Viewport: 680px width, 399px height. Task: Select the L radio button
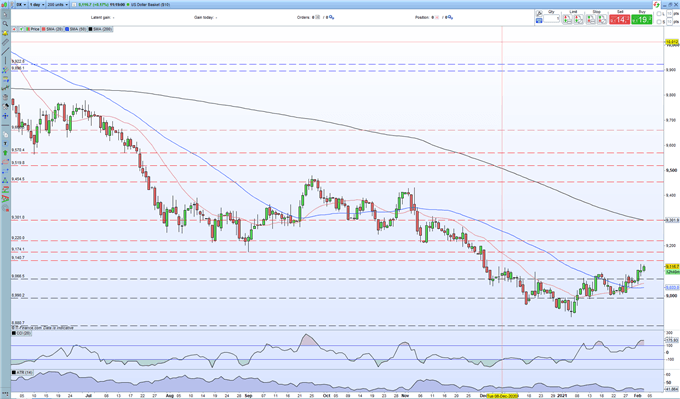pyautogui.click(x=659, y=14)
